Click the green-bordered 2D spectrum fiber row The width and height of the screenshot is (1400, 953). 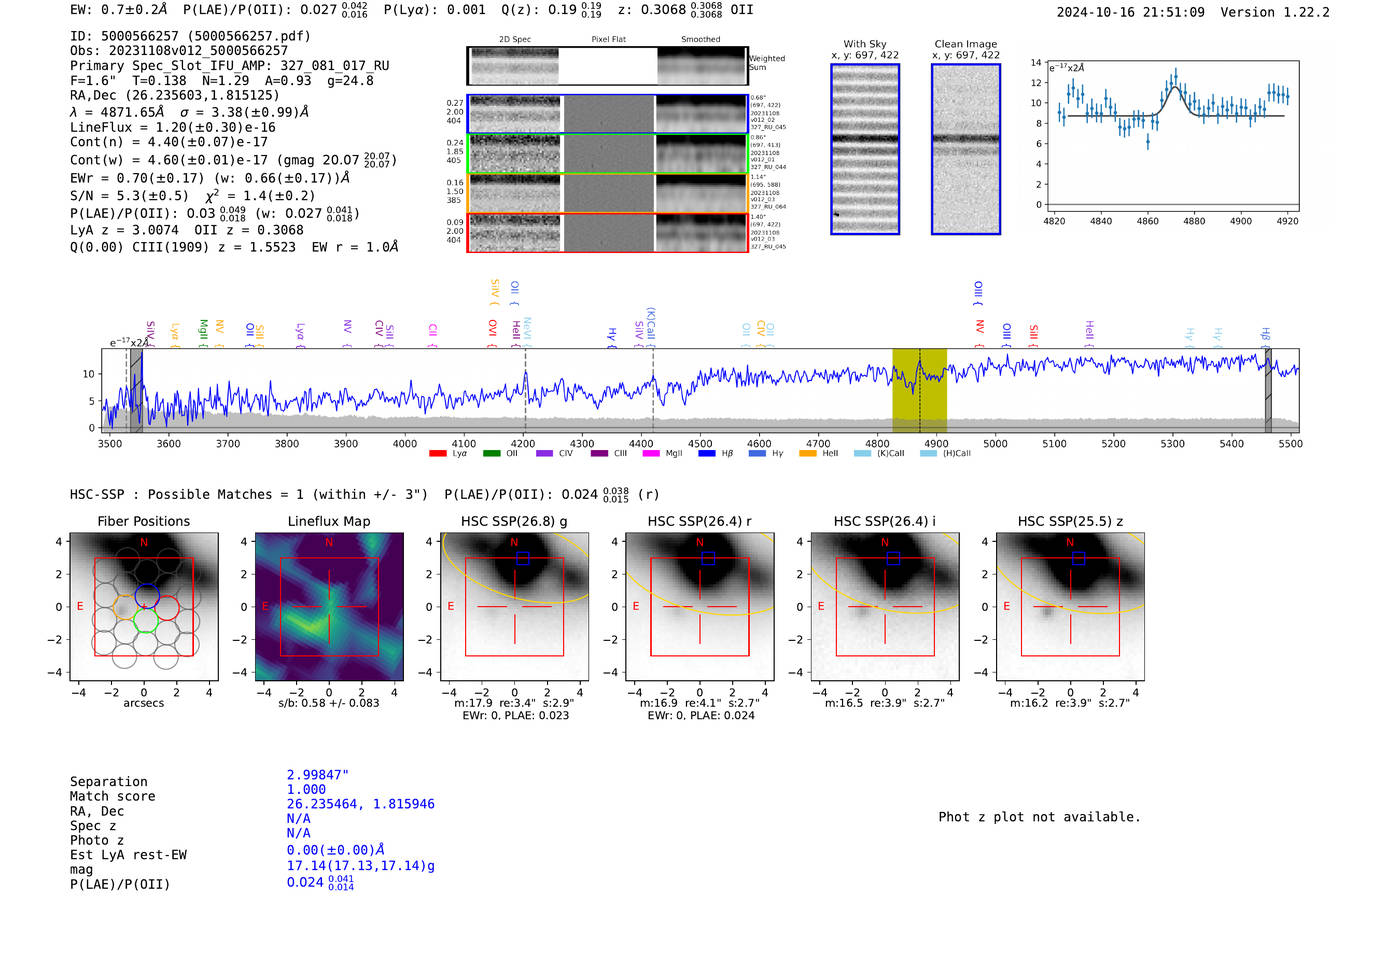point(608,154)
